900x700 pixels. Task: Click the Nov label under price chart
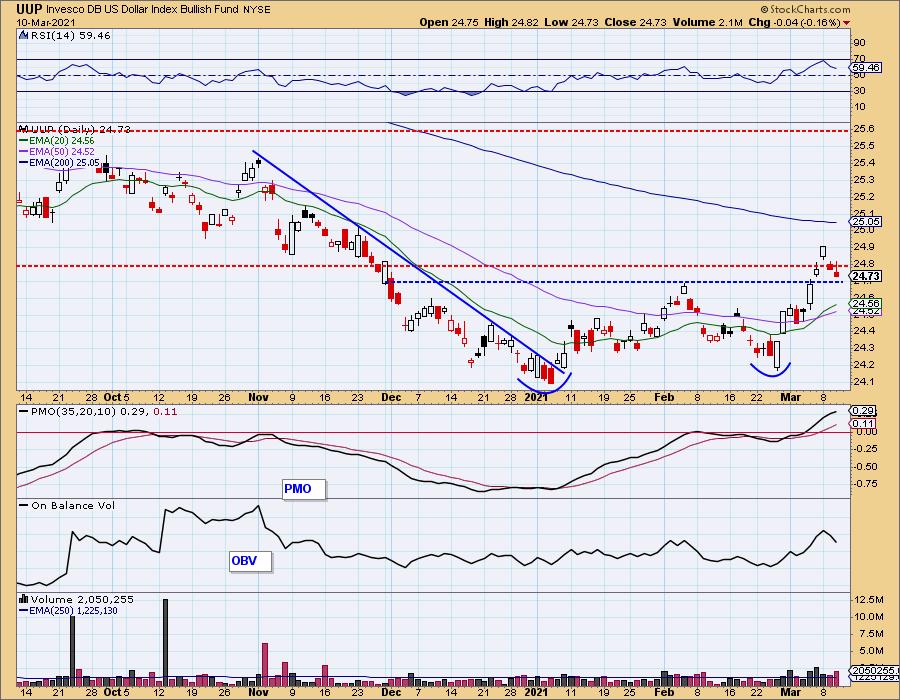click(258, 397)
